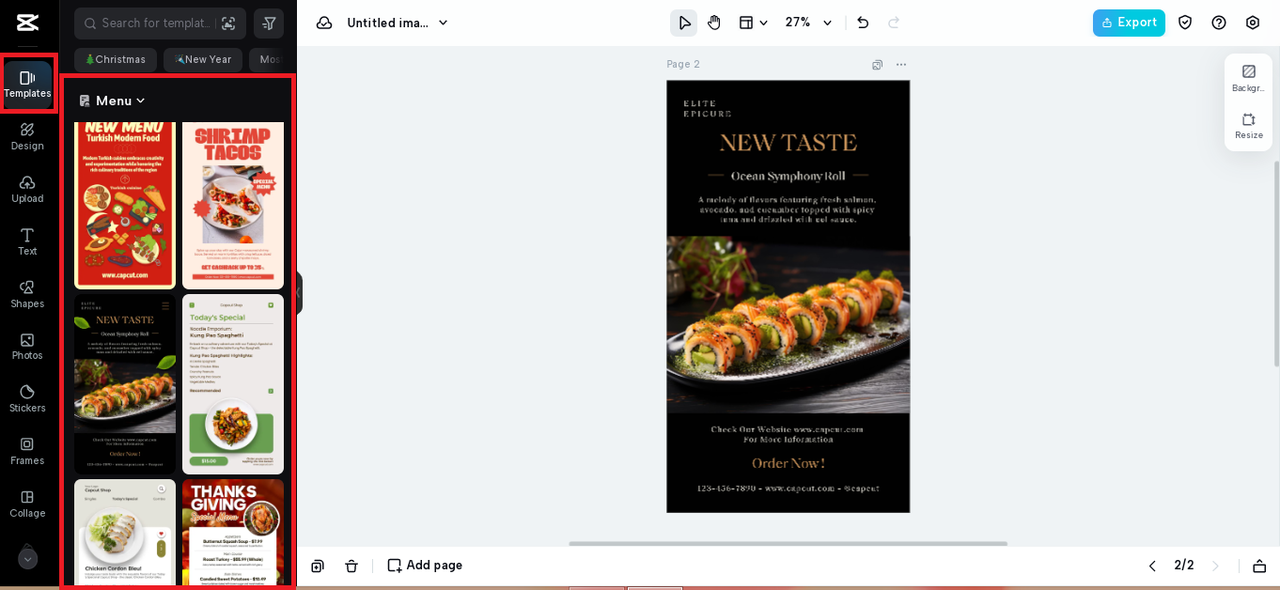Screen dimensions: 1280x590
Task: Click the 2/2 page indicator
Action: point(1184,566)
